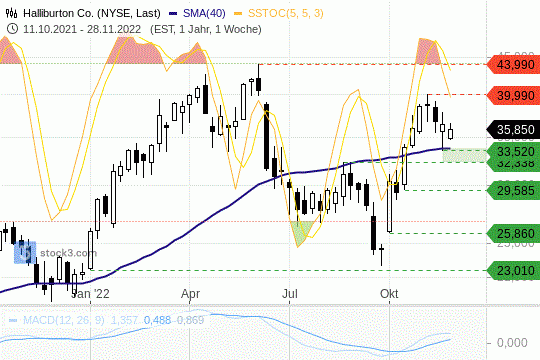The width and height of the screenshot is (540, 360).
Task: Click the MACD value 1,357
Action: click(124, 320)
